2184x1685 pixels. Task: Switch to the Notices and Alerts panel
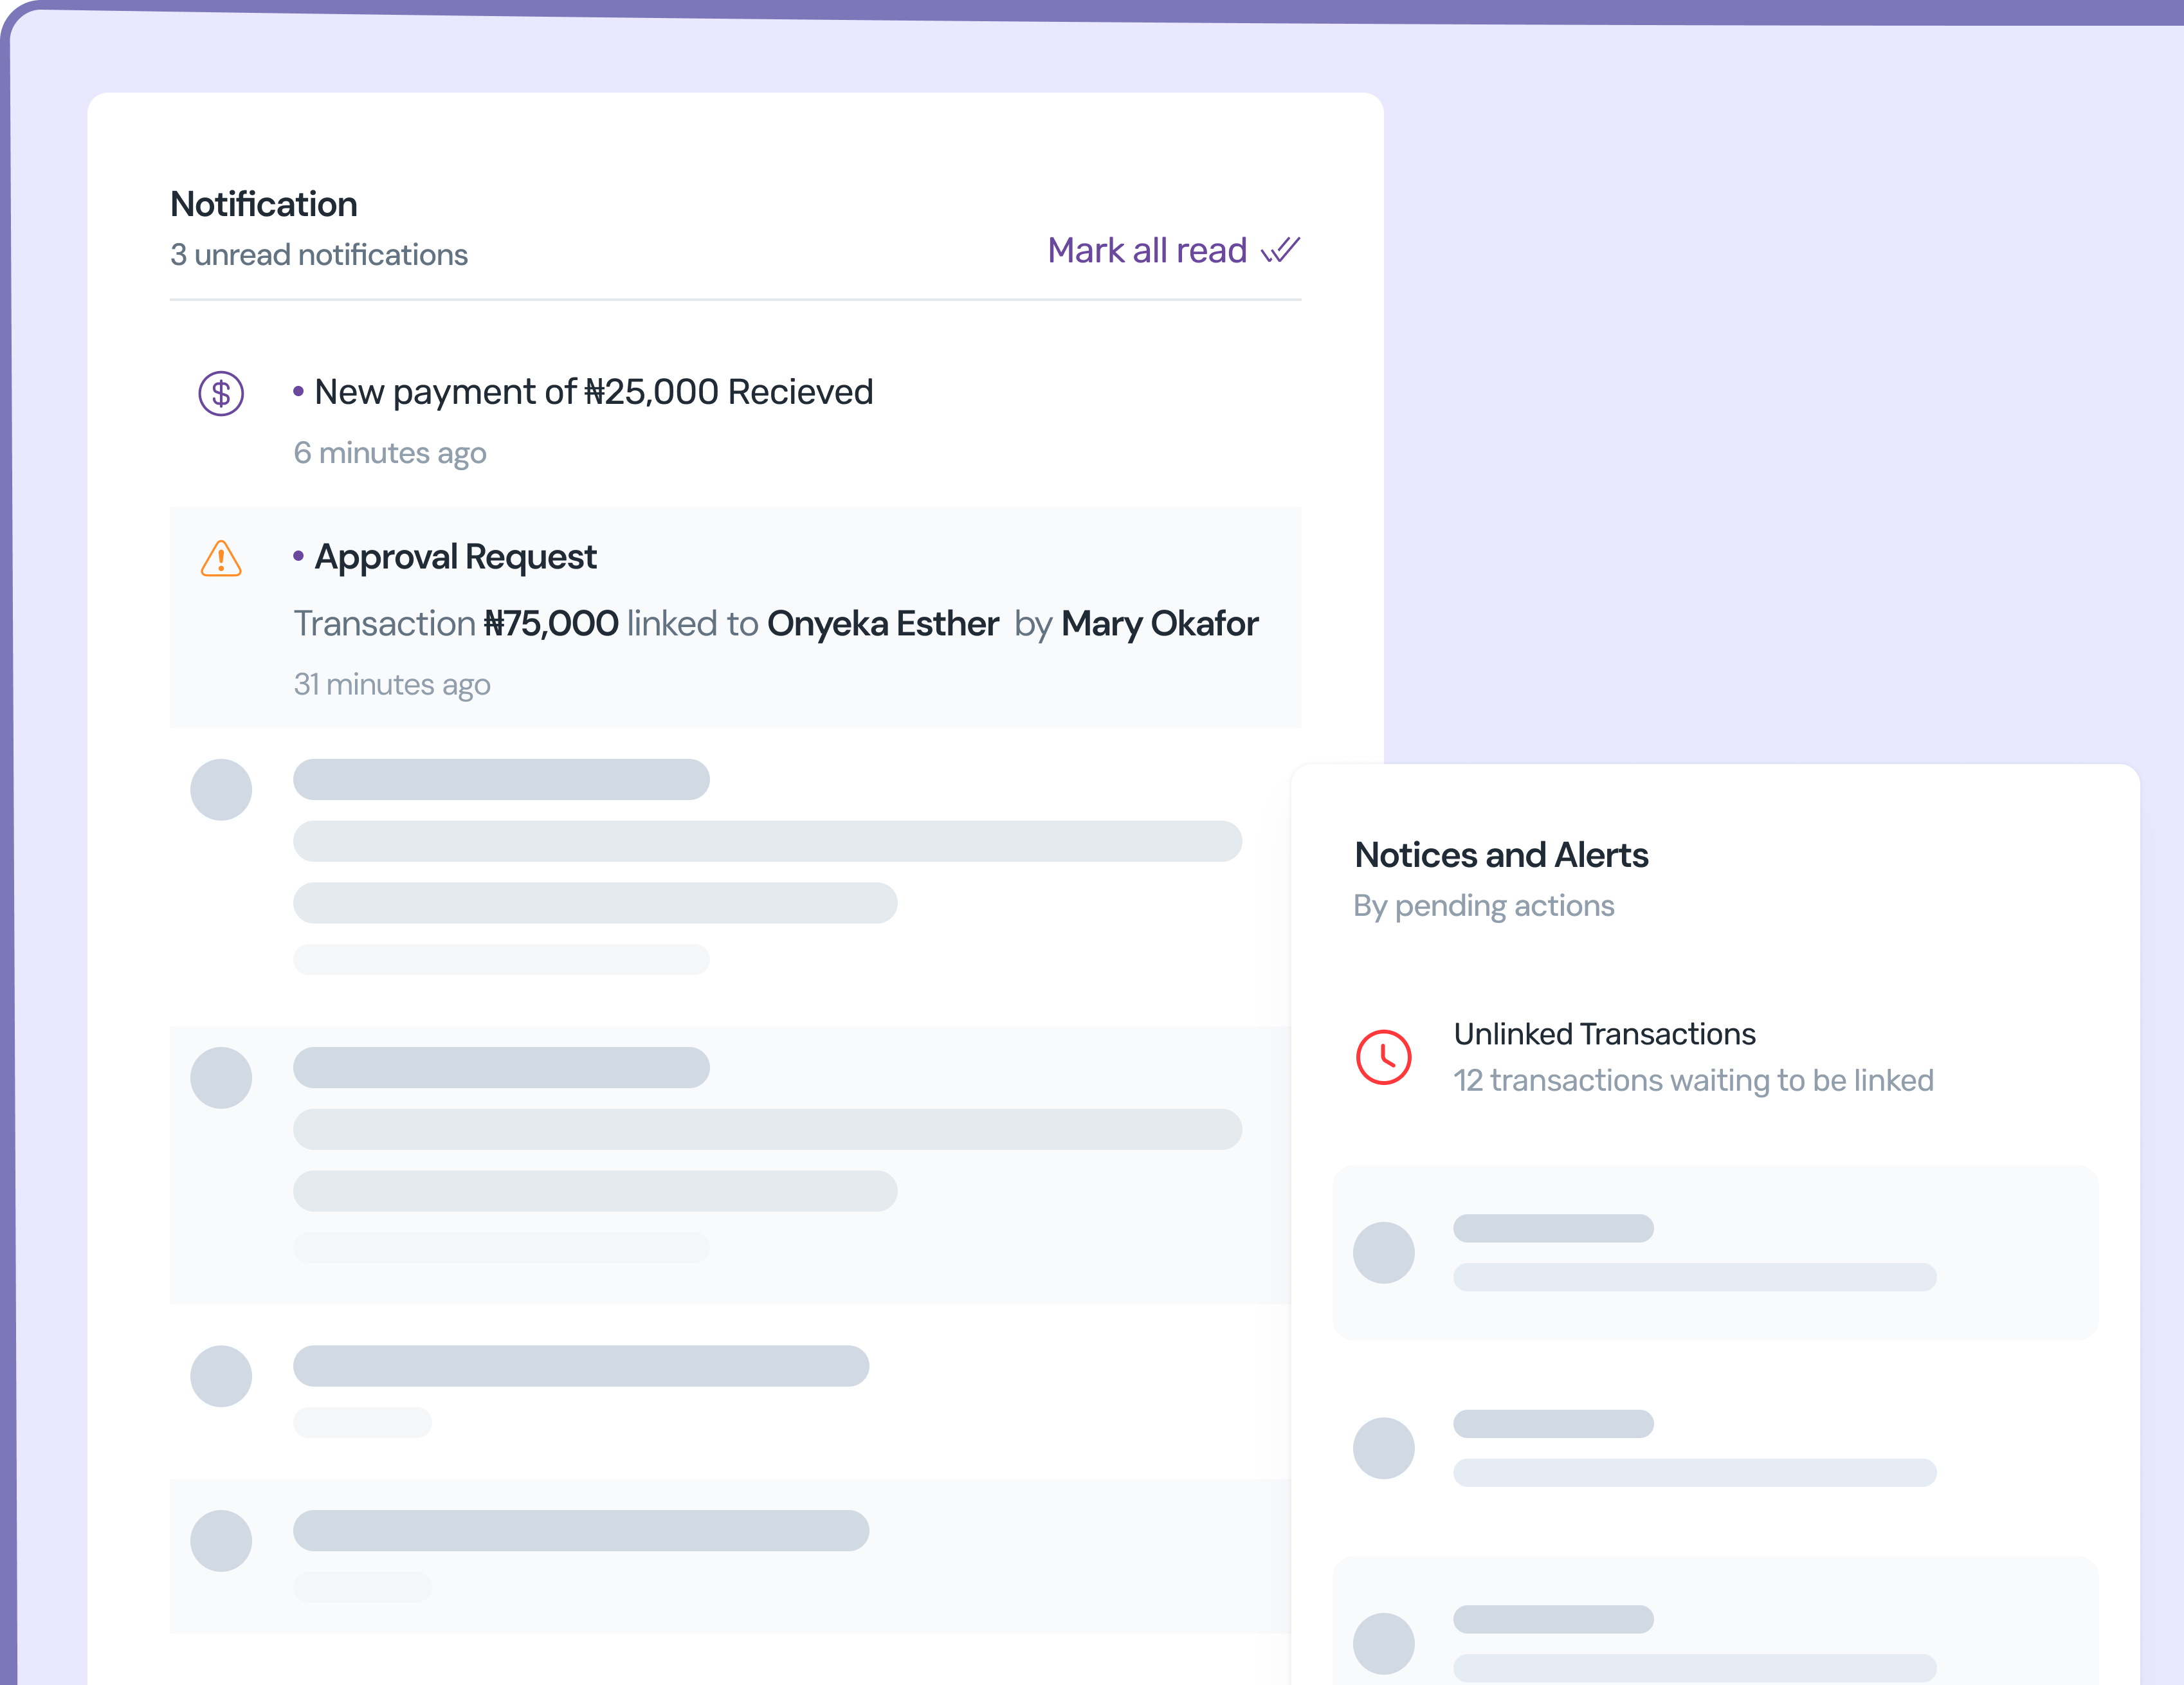[x=1502, y=855]
